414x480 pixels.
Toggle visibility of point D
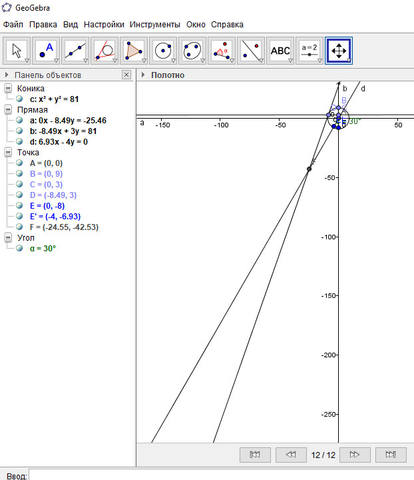tap(19, 195)
